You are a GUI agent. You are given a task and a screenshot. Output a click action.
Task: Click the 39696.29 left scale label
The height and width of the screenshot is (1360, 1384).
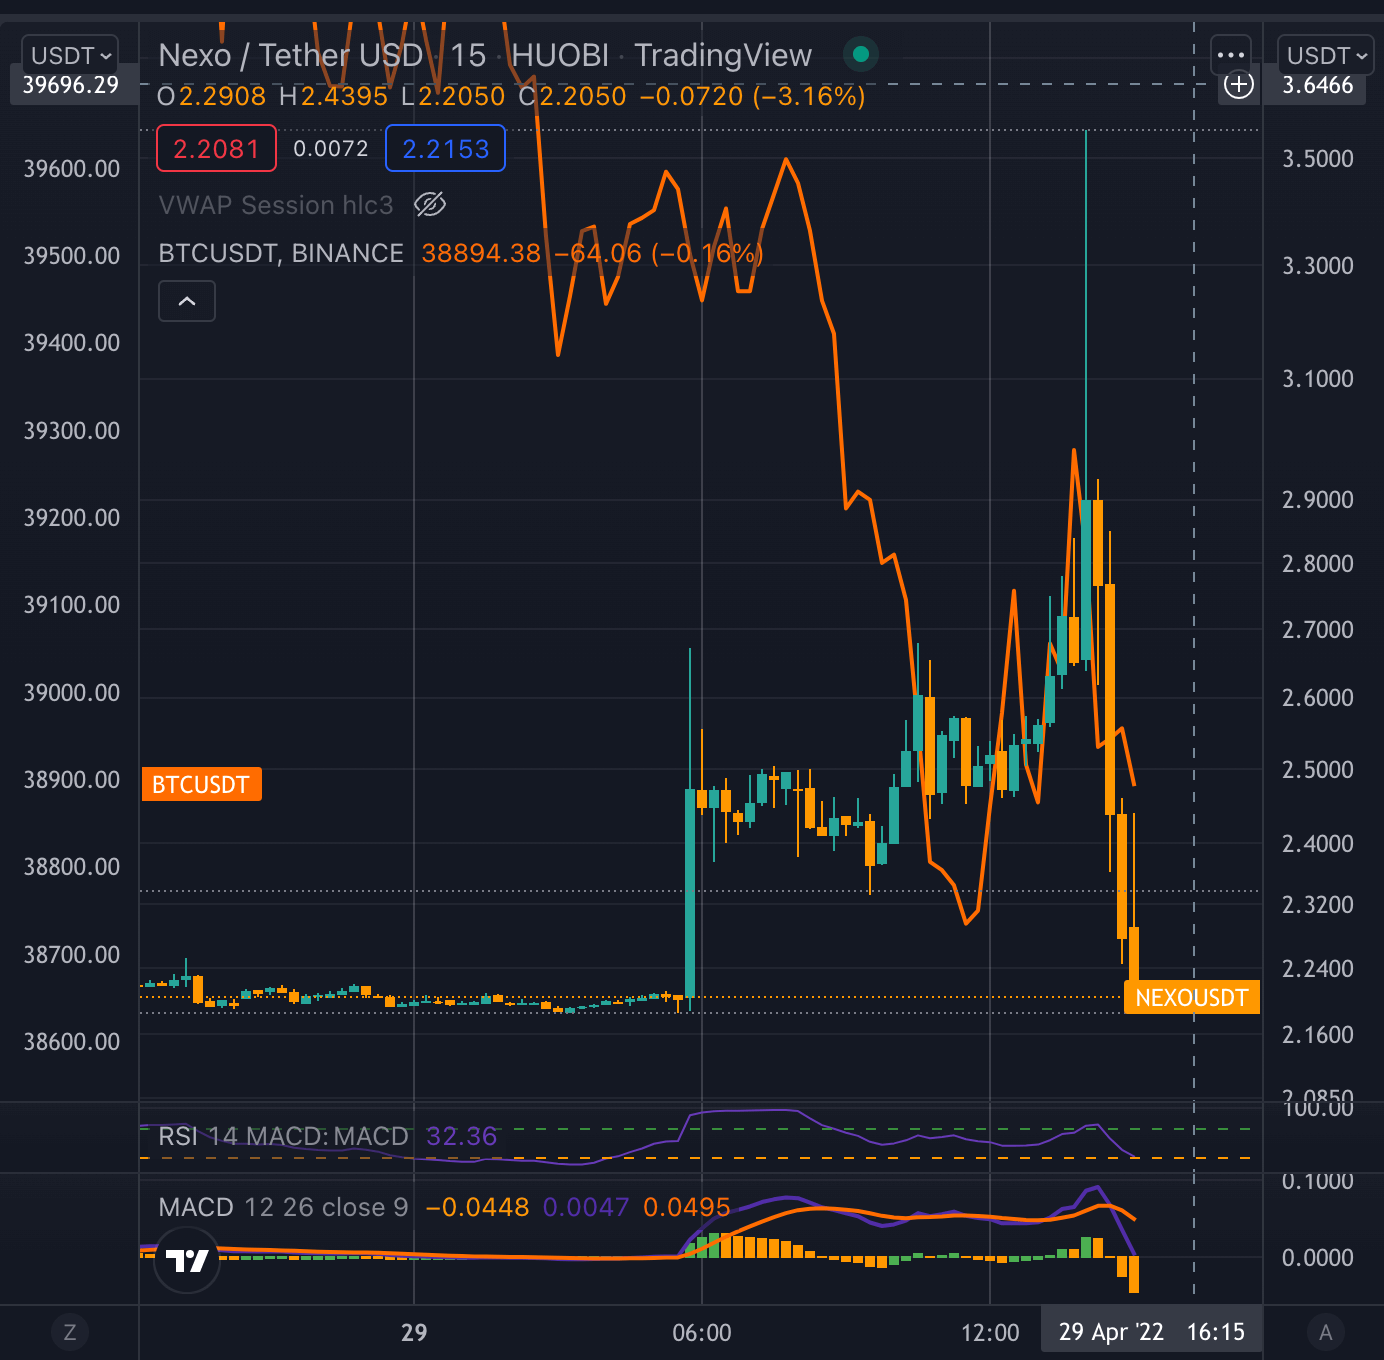pyautogui.click(x=70, y=85)
